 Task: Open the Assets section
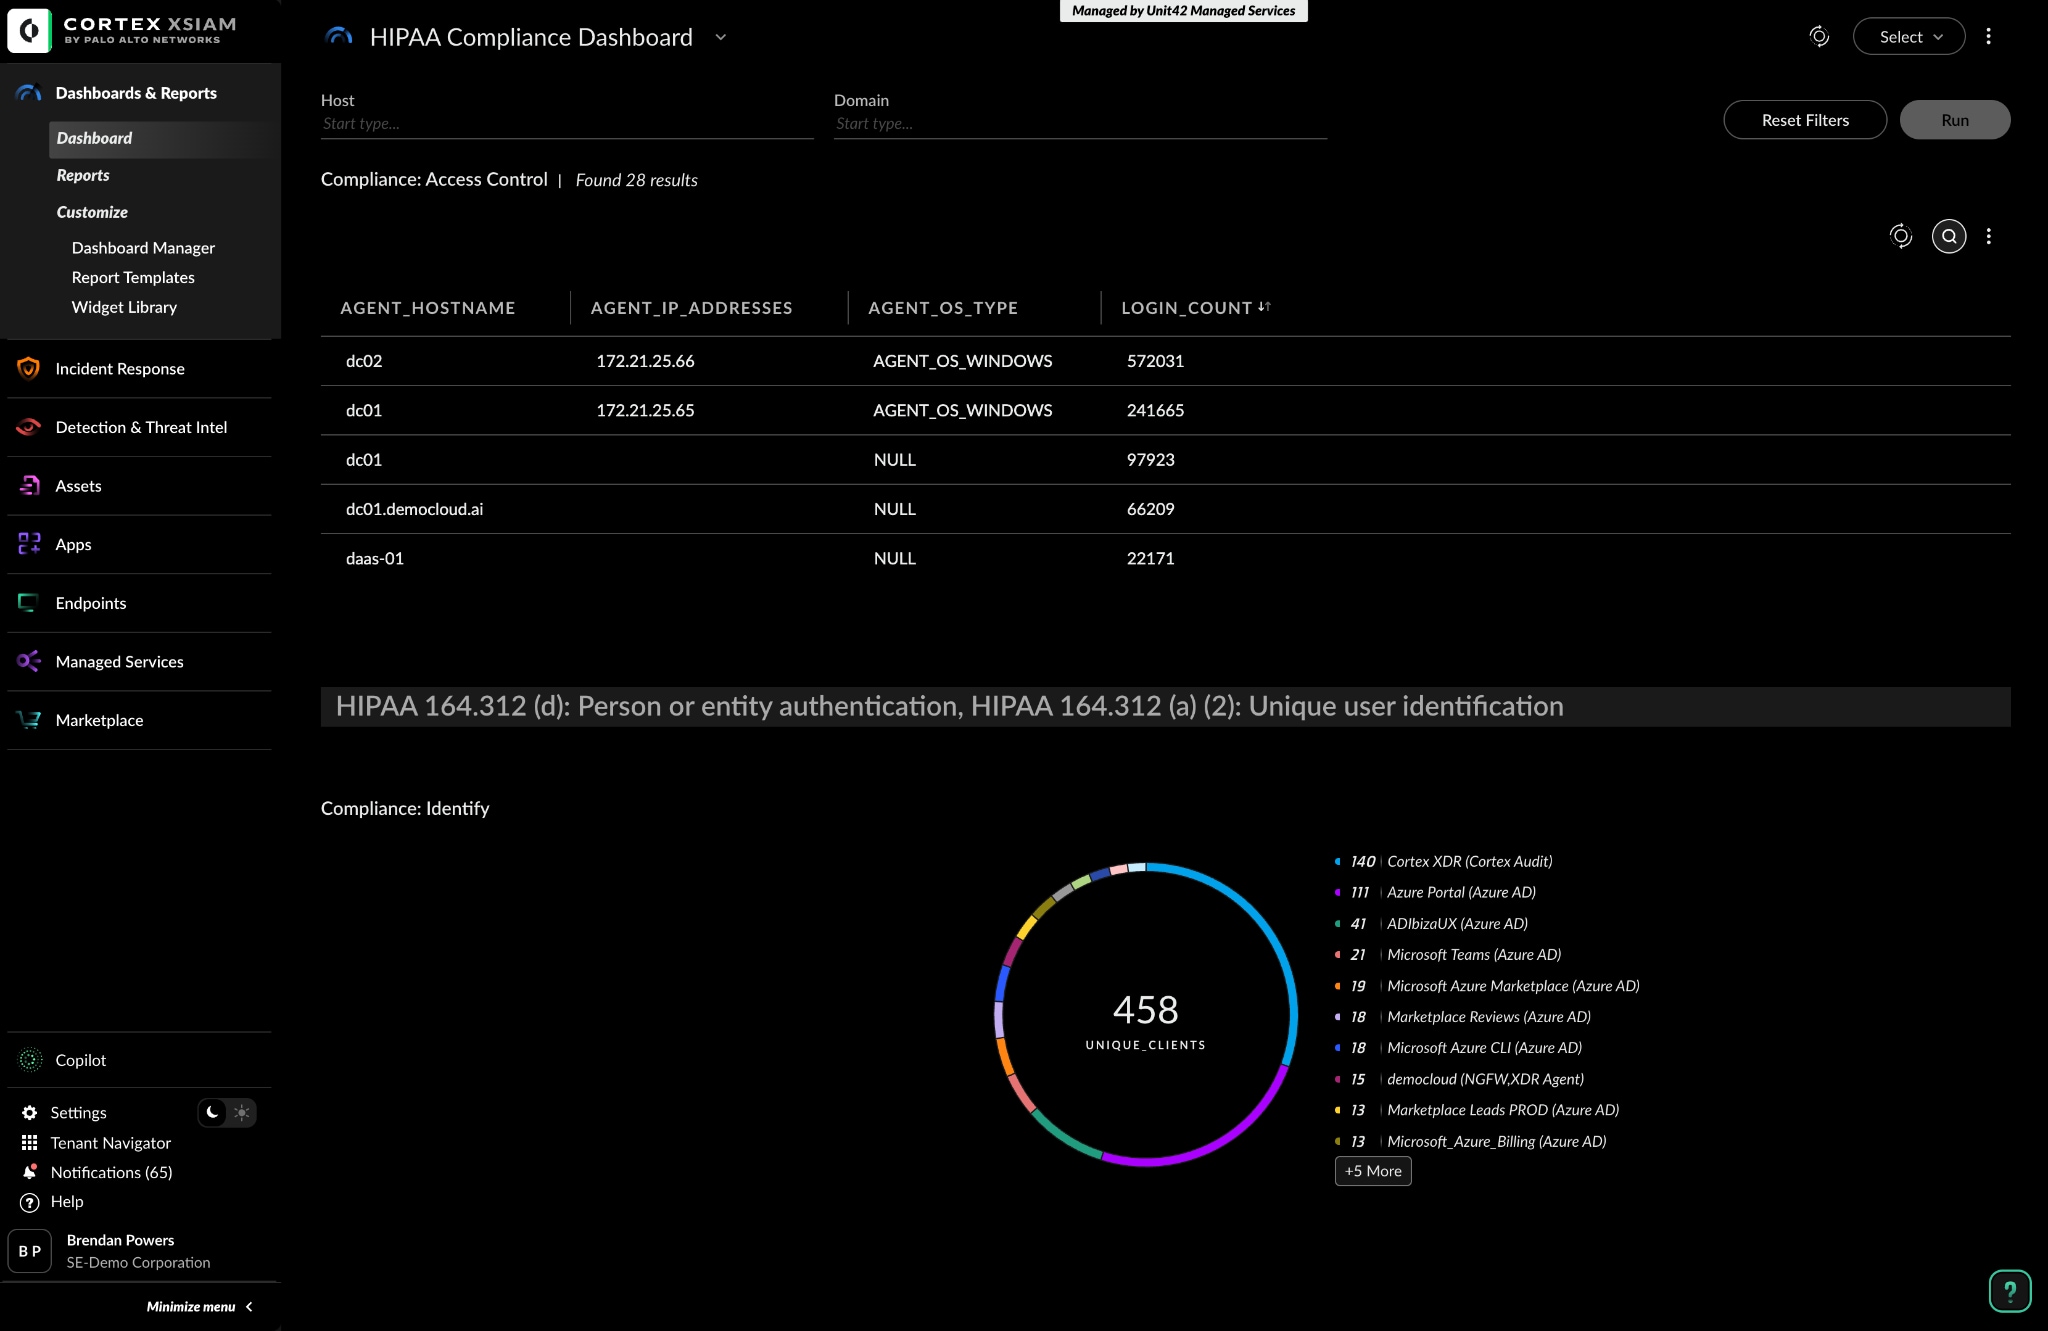78,485
